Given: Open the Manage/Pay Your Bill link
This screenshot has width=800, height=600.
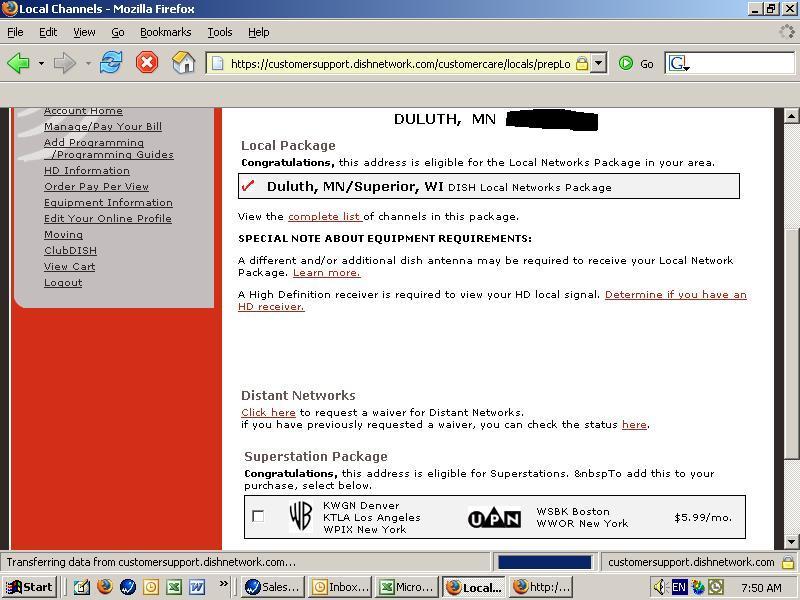Looking at the screenshot, I should click(x=103, y=127).
